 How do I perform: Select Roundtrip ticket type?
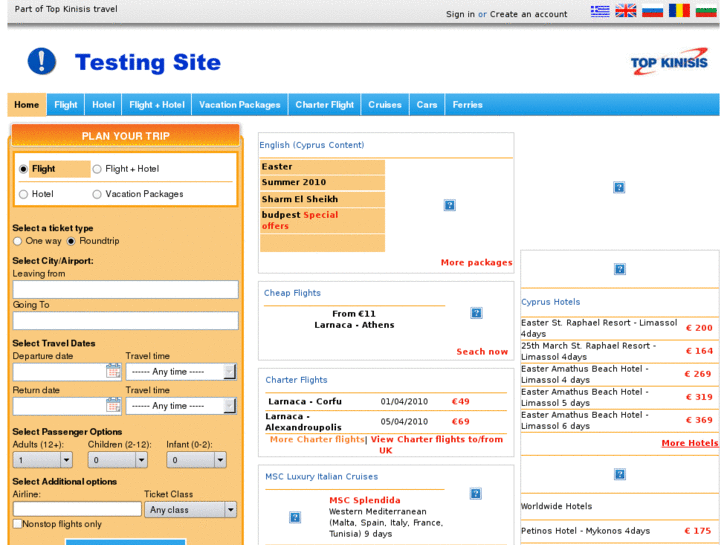coord(71,241)
